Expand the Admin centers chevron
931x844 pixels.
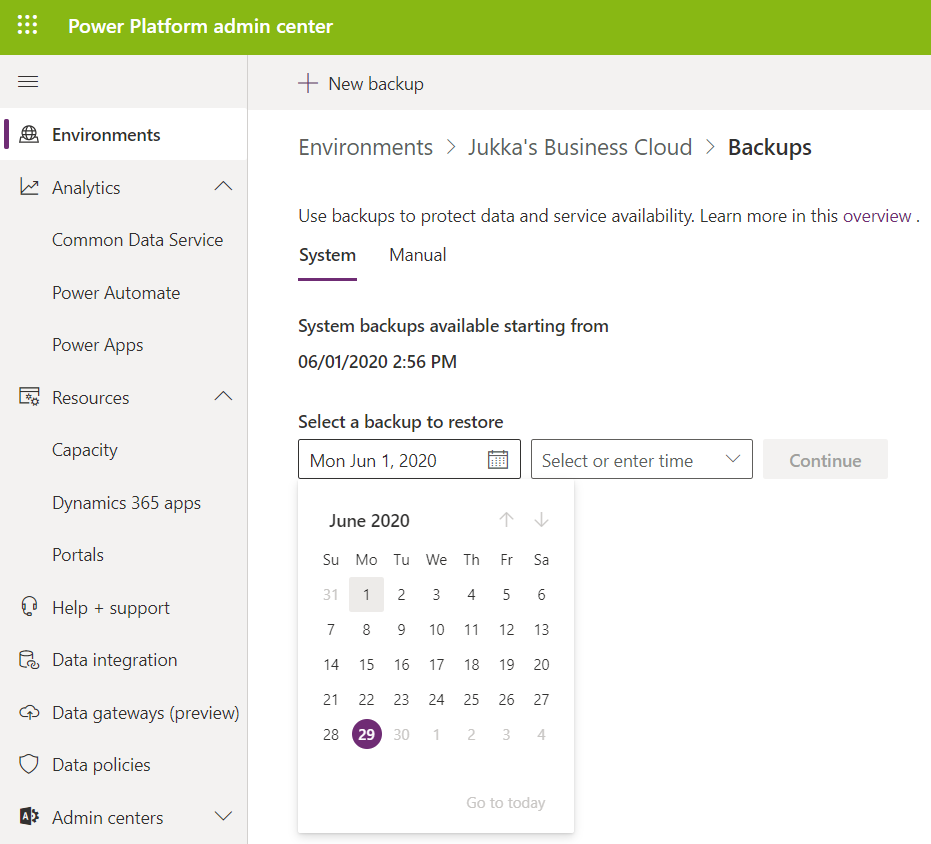[x=223, y=816]
